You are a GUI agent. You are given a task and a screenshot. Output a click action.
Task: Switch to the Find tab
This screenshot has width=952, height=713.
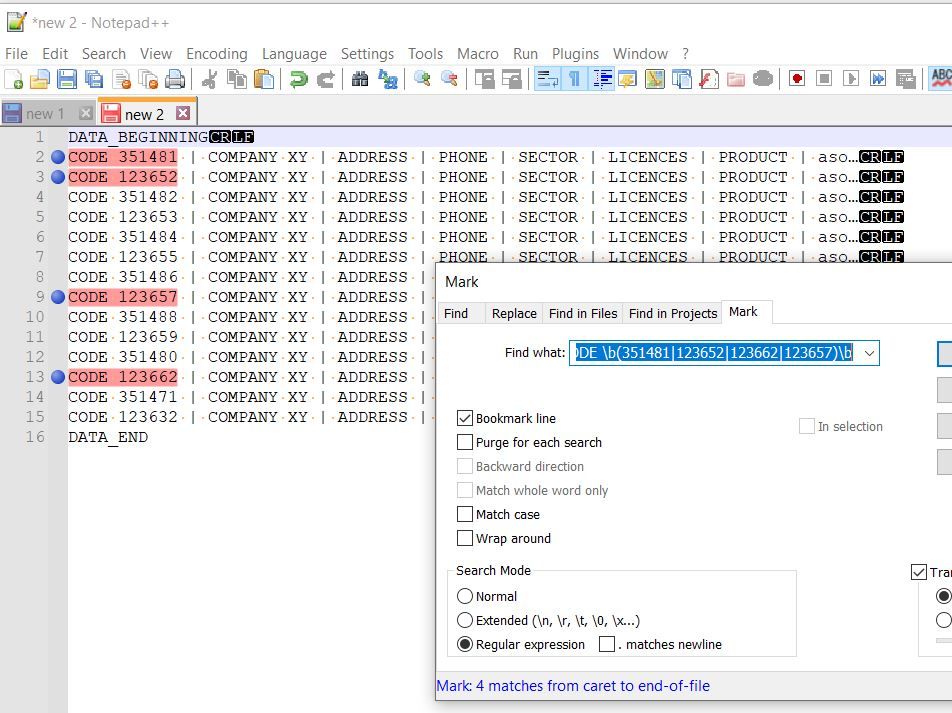pyautogui.click(x=456, y=313)
